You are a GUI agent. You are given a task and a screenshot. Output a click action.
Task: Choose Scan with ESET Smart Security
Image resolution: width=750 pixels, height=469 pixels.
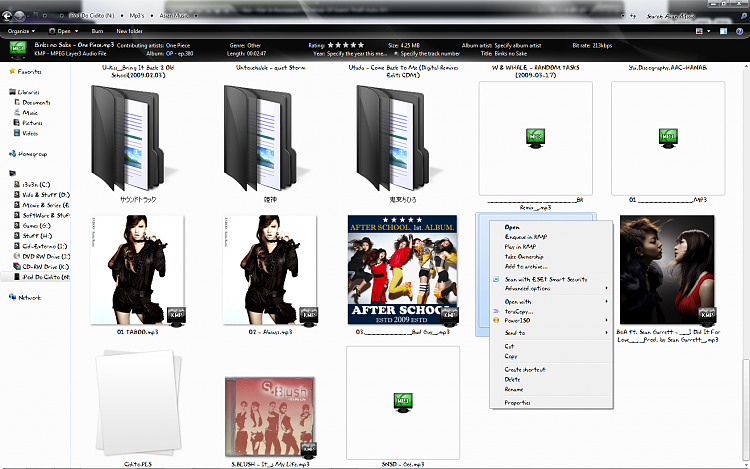pyautogui.click(x=546, y=279)
